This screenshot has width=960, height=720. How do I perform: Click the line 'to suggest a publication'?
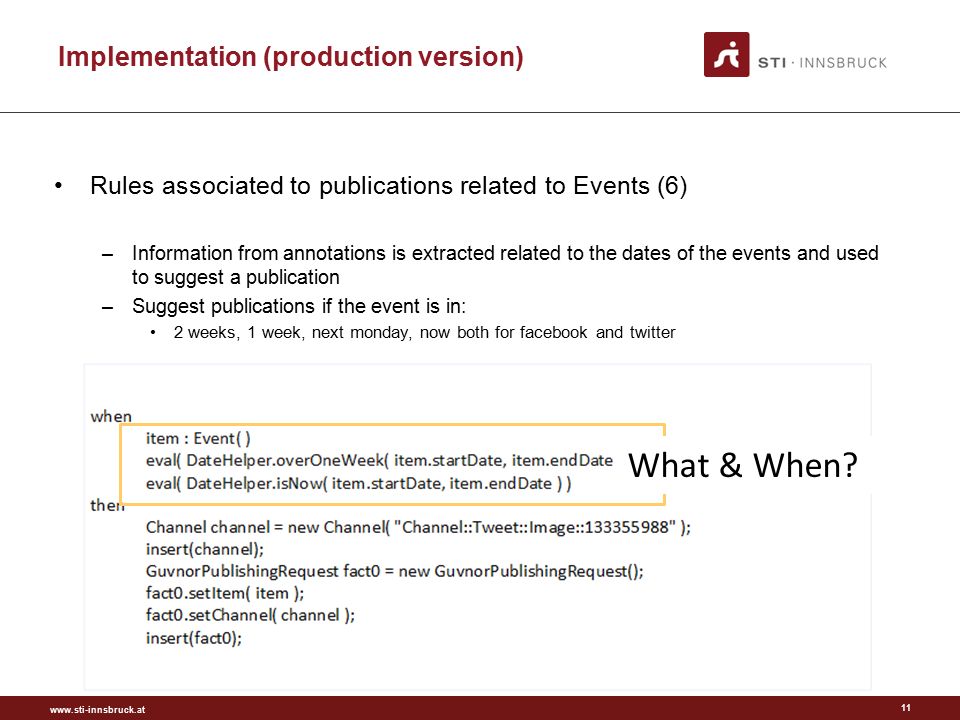pos(236,277)
